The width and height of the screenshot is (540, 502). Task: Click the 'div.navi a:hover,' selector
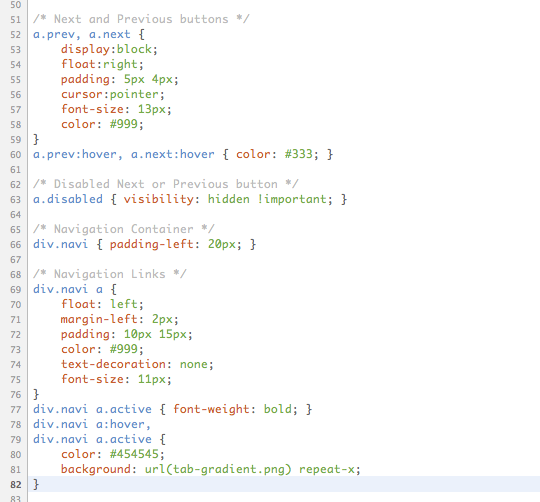(x=92, y=425)
